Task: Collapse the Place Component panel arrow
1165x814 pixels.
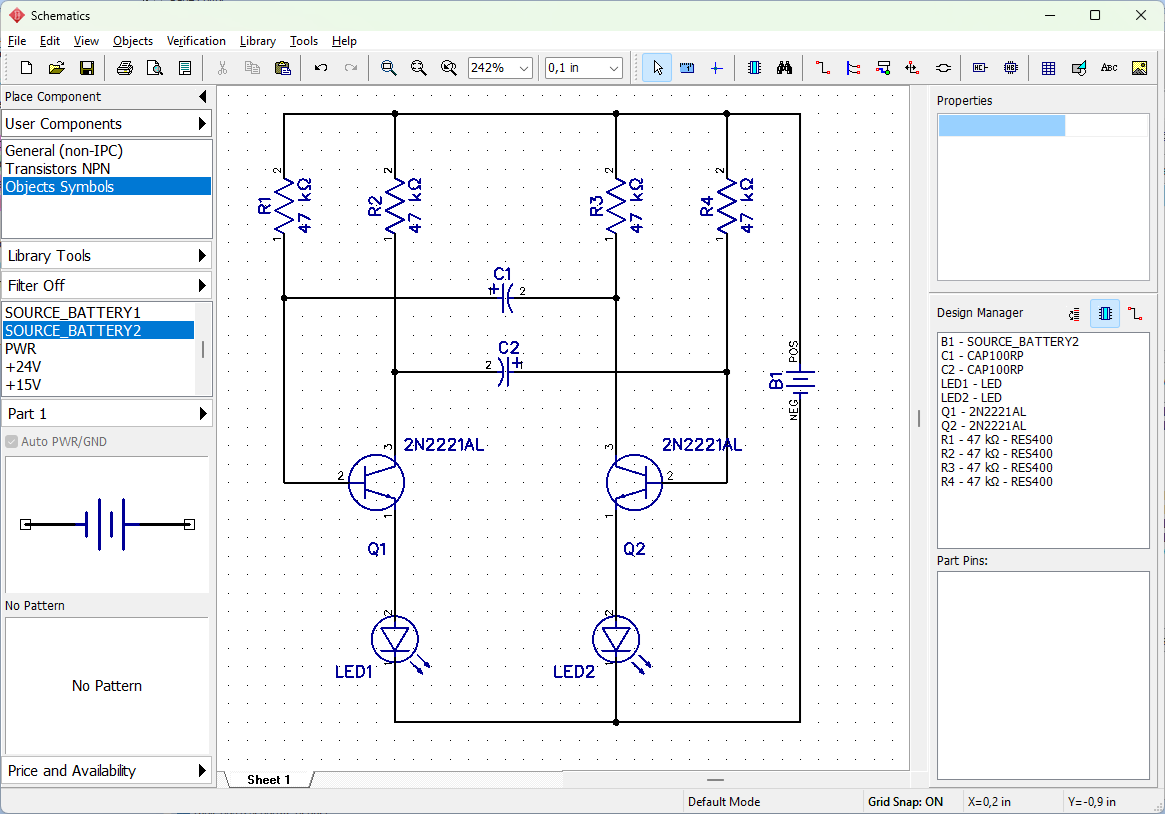Action: tap(203, 97)
